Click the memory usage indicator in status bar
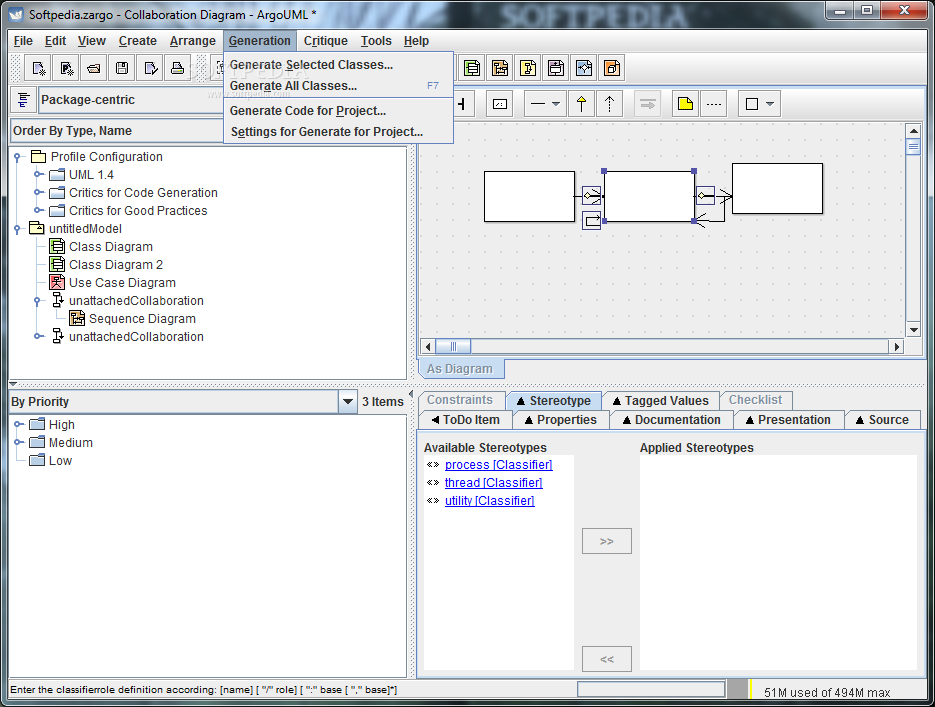The width and height of the screenshot is (935, 707). (827, 692)
